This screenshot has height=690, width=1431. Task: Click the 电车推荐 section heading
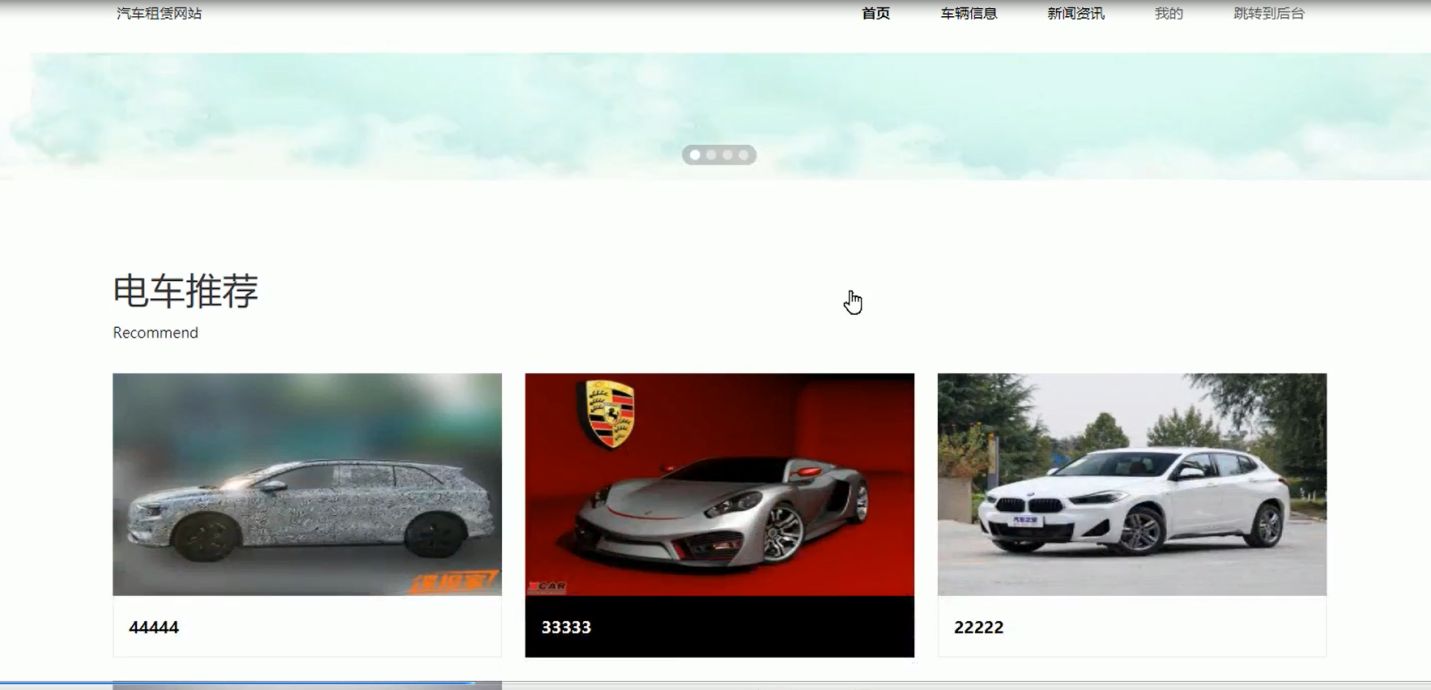186,291
